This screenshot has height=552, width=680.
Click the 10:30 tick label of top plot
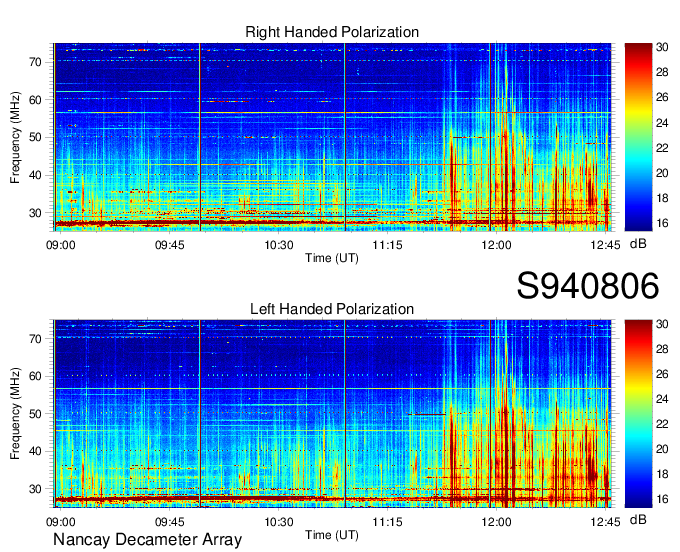(x=279, y=245)
